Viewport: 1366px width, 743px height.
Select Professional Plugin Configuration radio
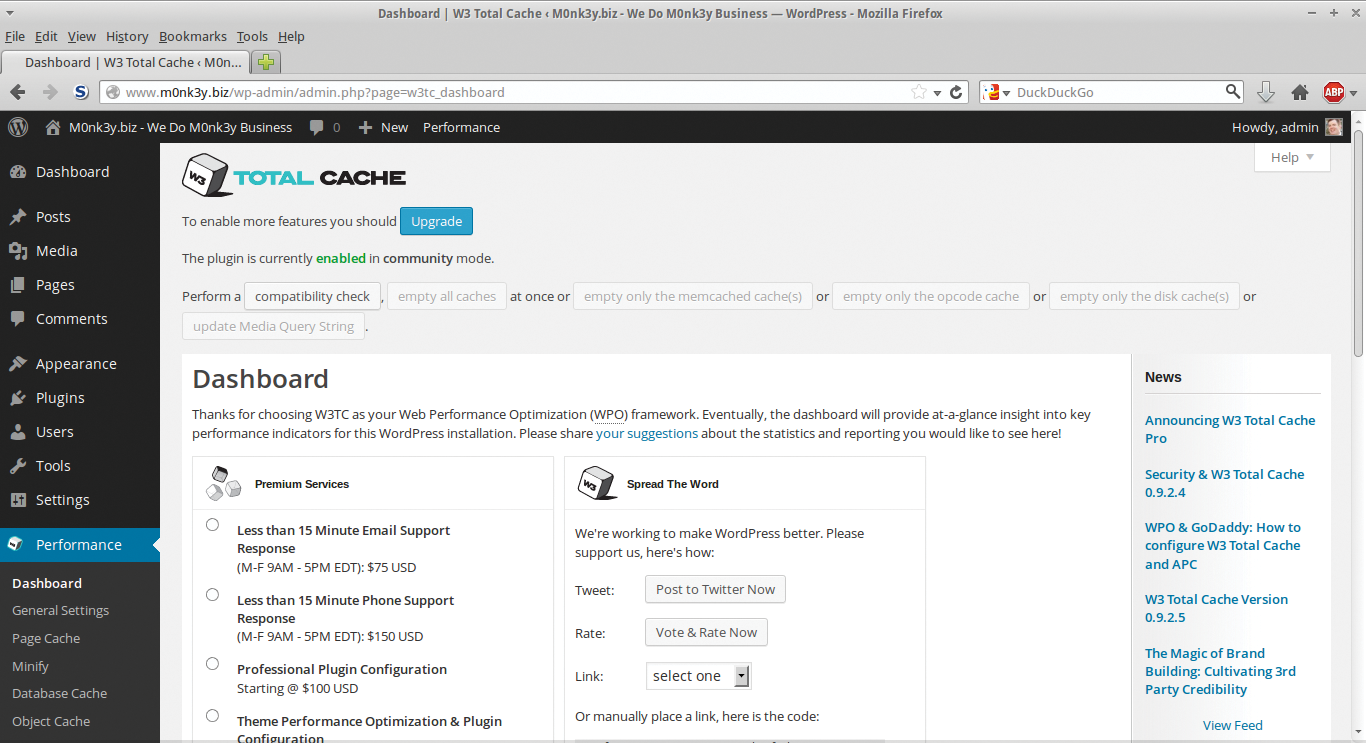pos(212,664)
